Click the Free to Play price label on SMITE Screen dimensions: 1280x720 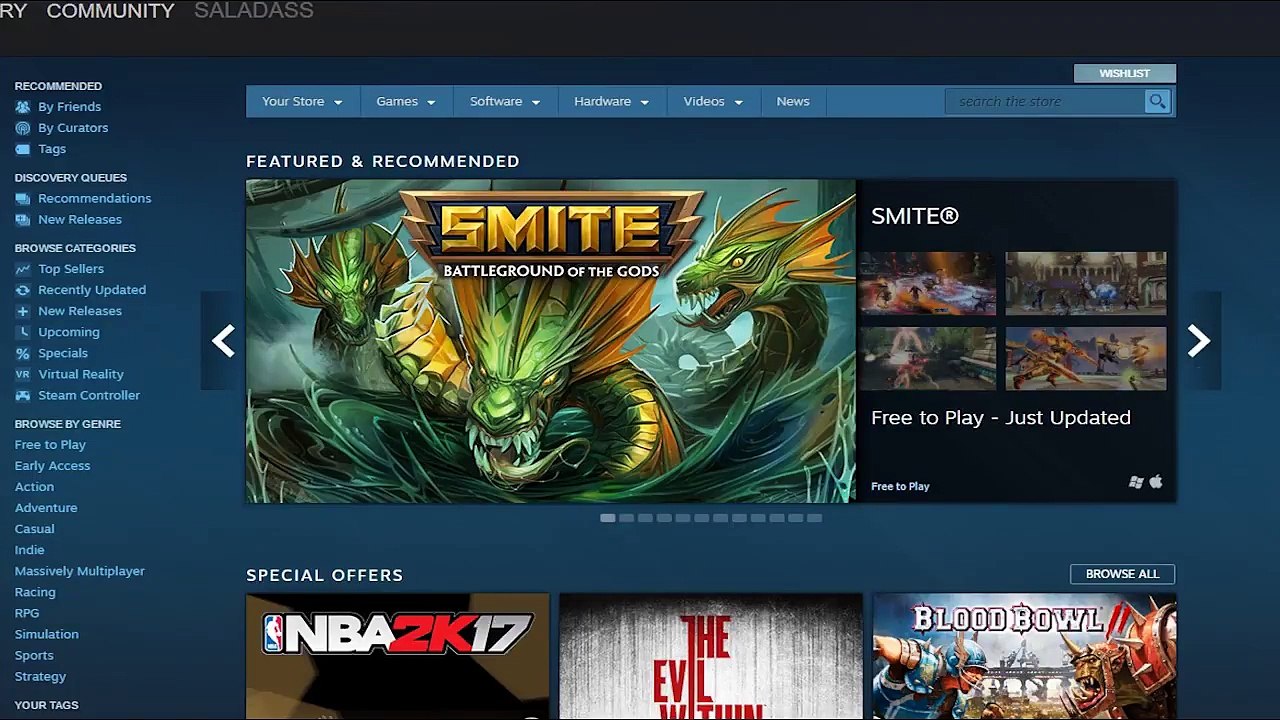point(900,486)
